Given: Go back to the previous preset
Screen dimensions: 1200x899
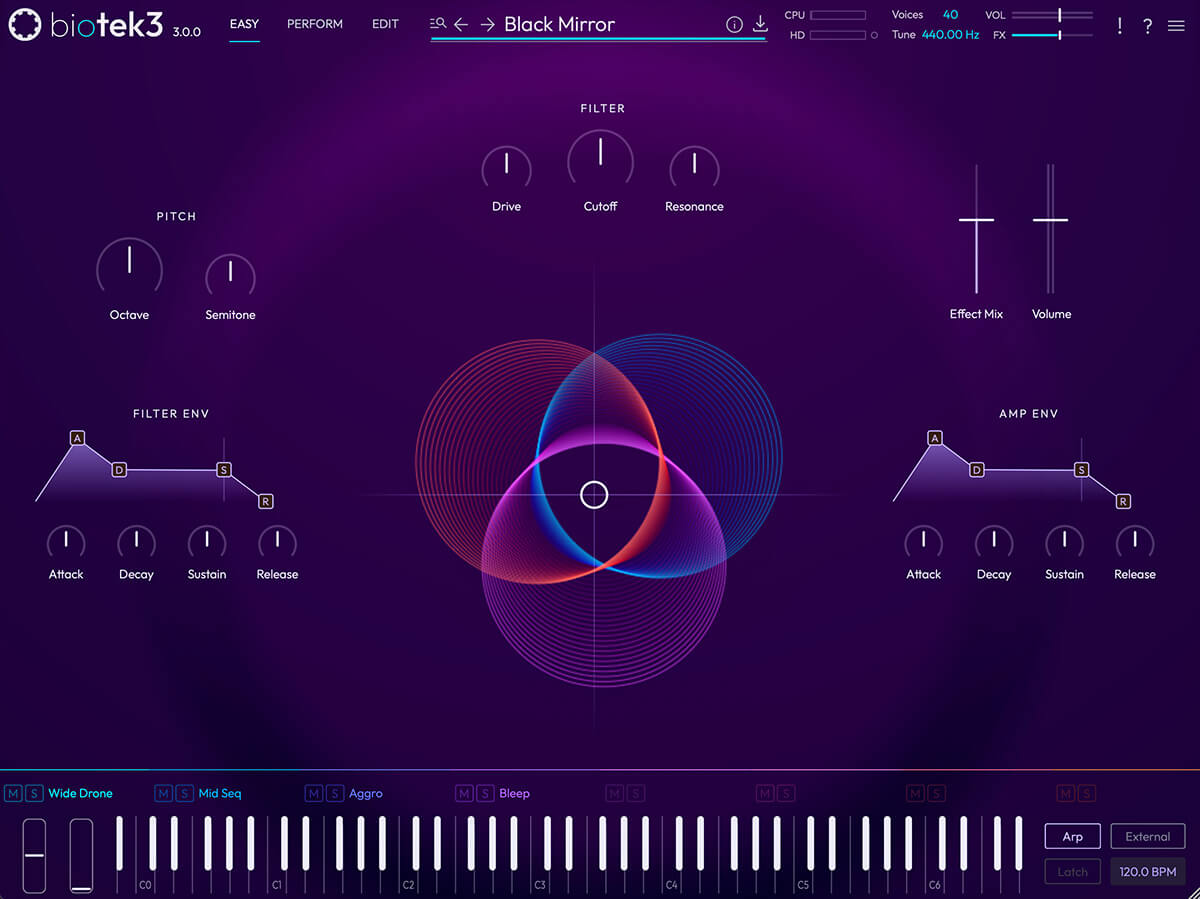Looking at the screenshot, I should [x=462, y=23].
